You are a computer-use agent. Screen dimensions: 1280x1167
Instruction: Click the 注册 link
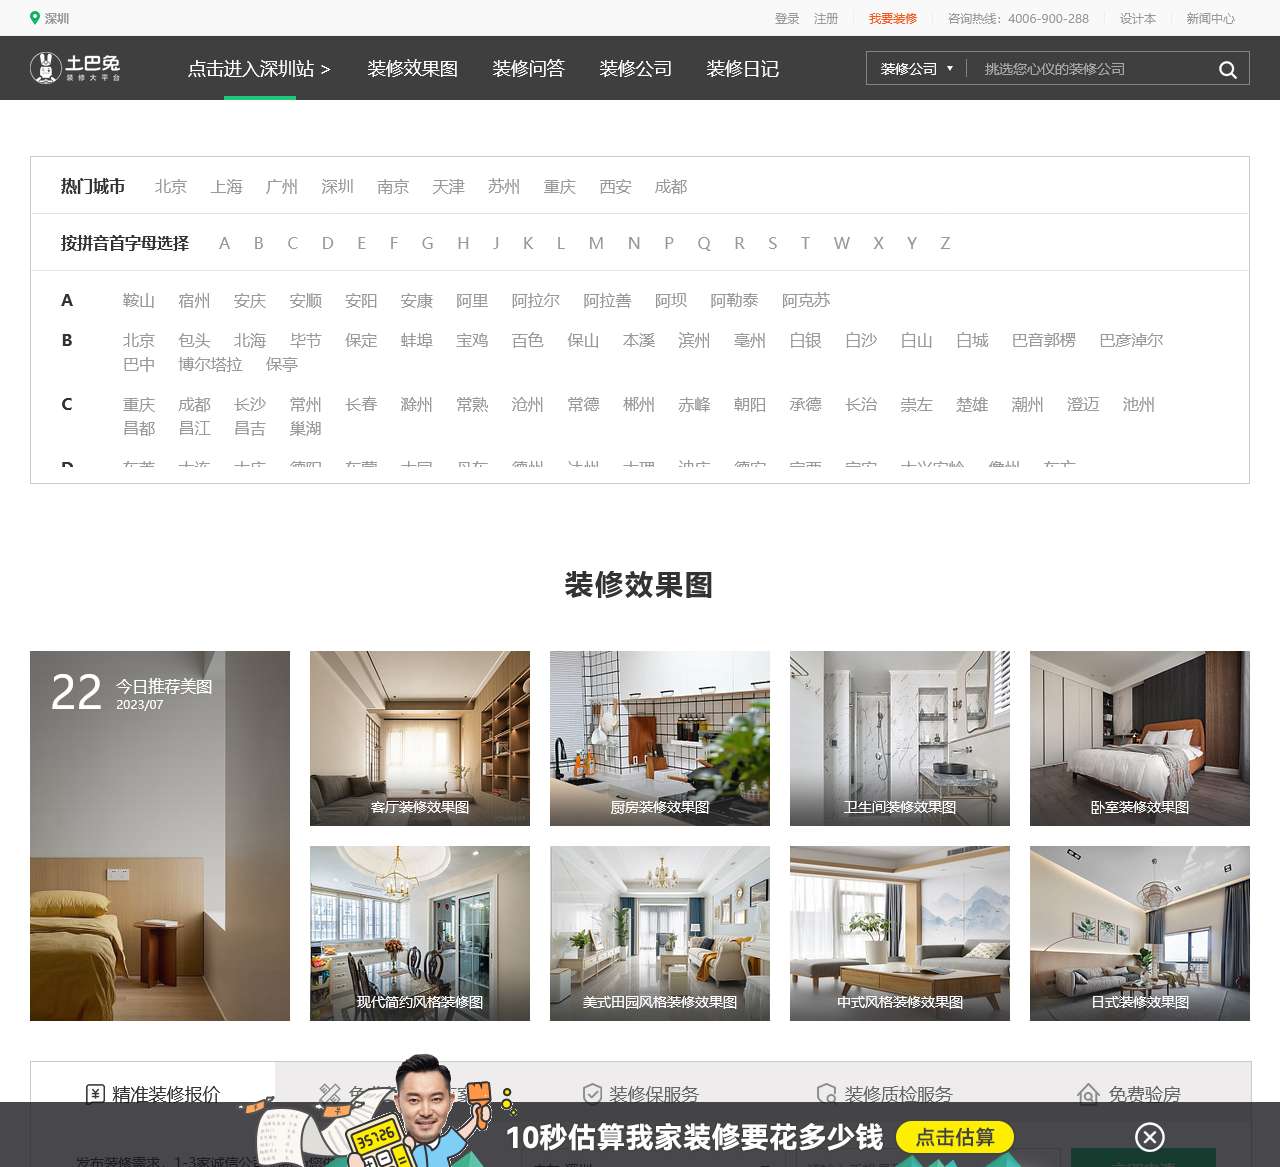826,18
